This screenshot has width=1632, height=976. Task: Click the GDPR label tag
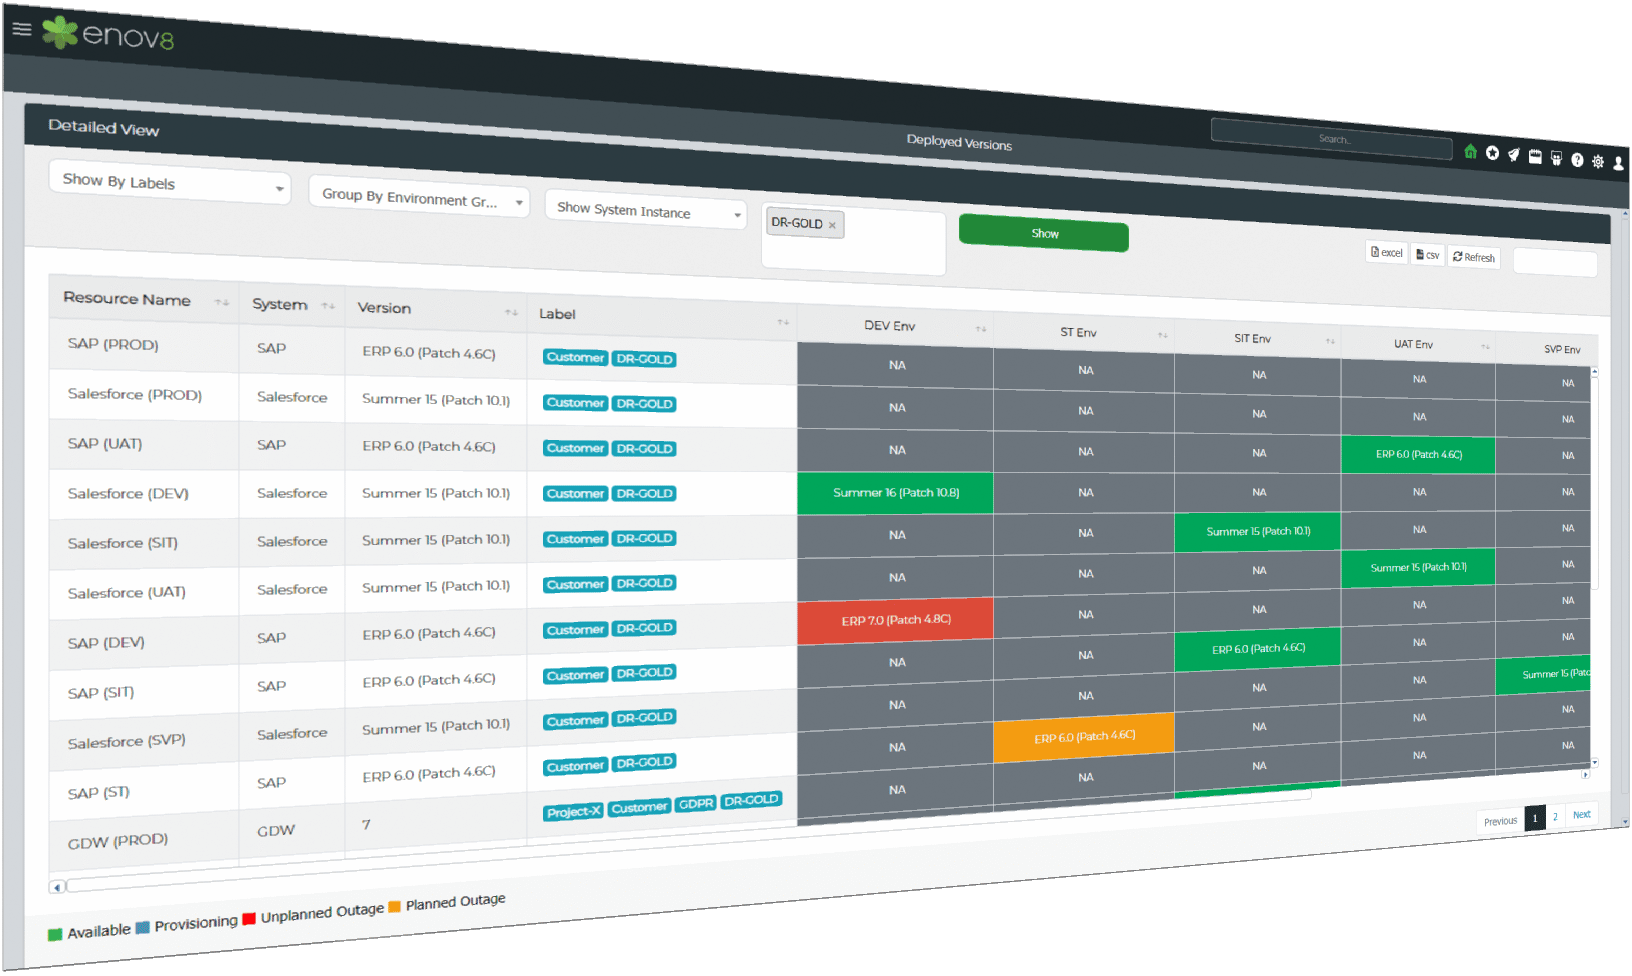[x=696, y=804]
